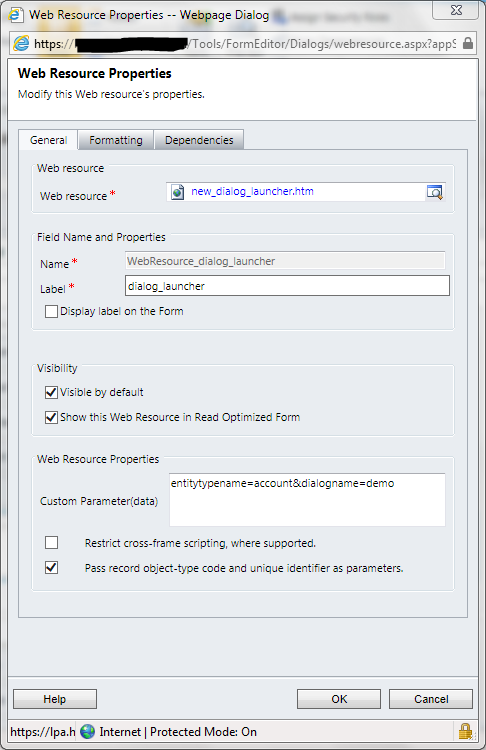The image size is (486, 750).
Task: Click the Help button
Action: (55, 699)
